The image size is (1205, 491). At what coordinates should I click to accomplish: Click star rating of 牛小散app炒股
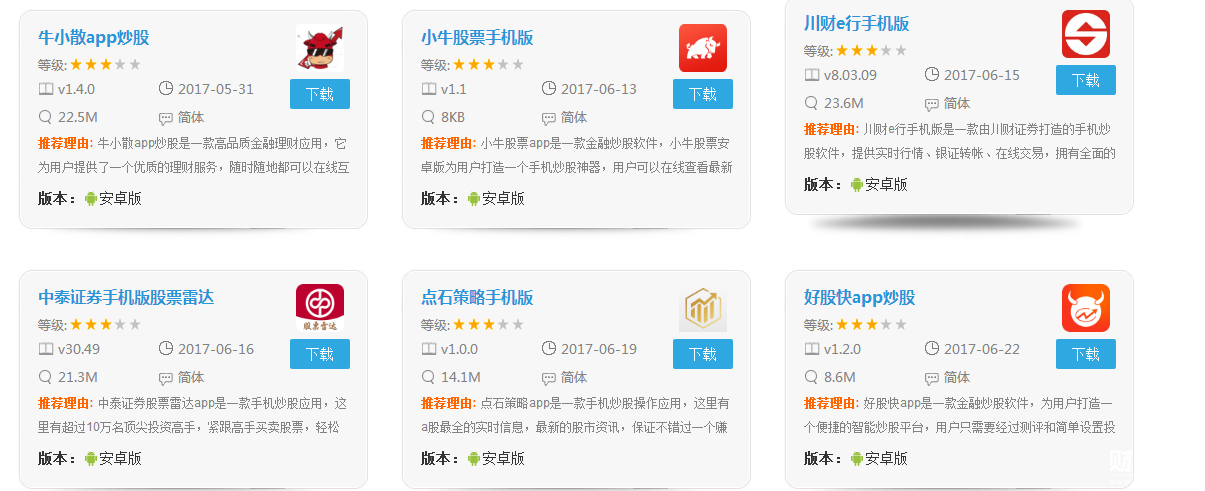click(106, 64)
